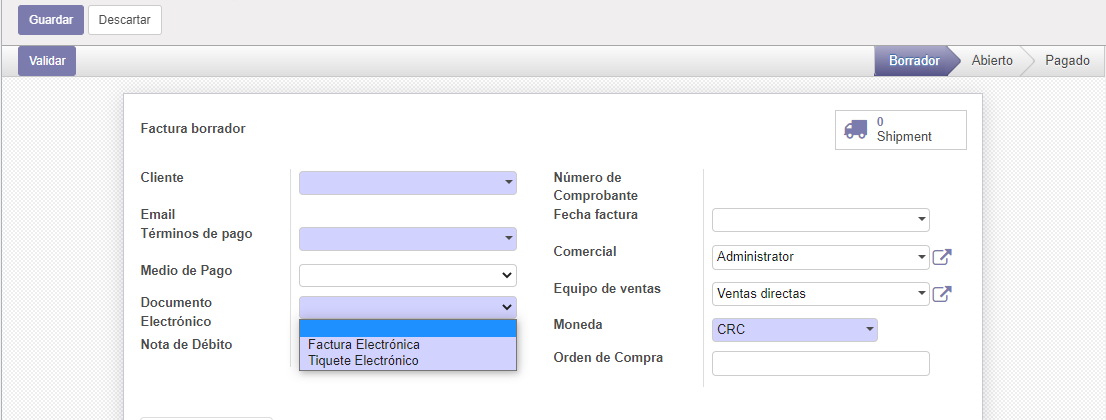Open the Moneda CRC dropdown
Viewport: 1106px width, 420px height.
click(x=795, y=330)
